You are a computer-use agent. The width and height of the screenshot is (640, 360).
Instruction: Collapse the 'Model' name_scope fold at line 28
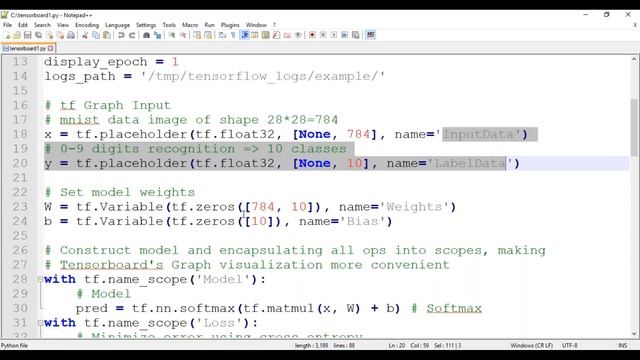point(40,280)
